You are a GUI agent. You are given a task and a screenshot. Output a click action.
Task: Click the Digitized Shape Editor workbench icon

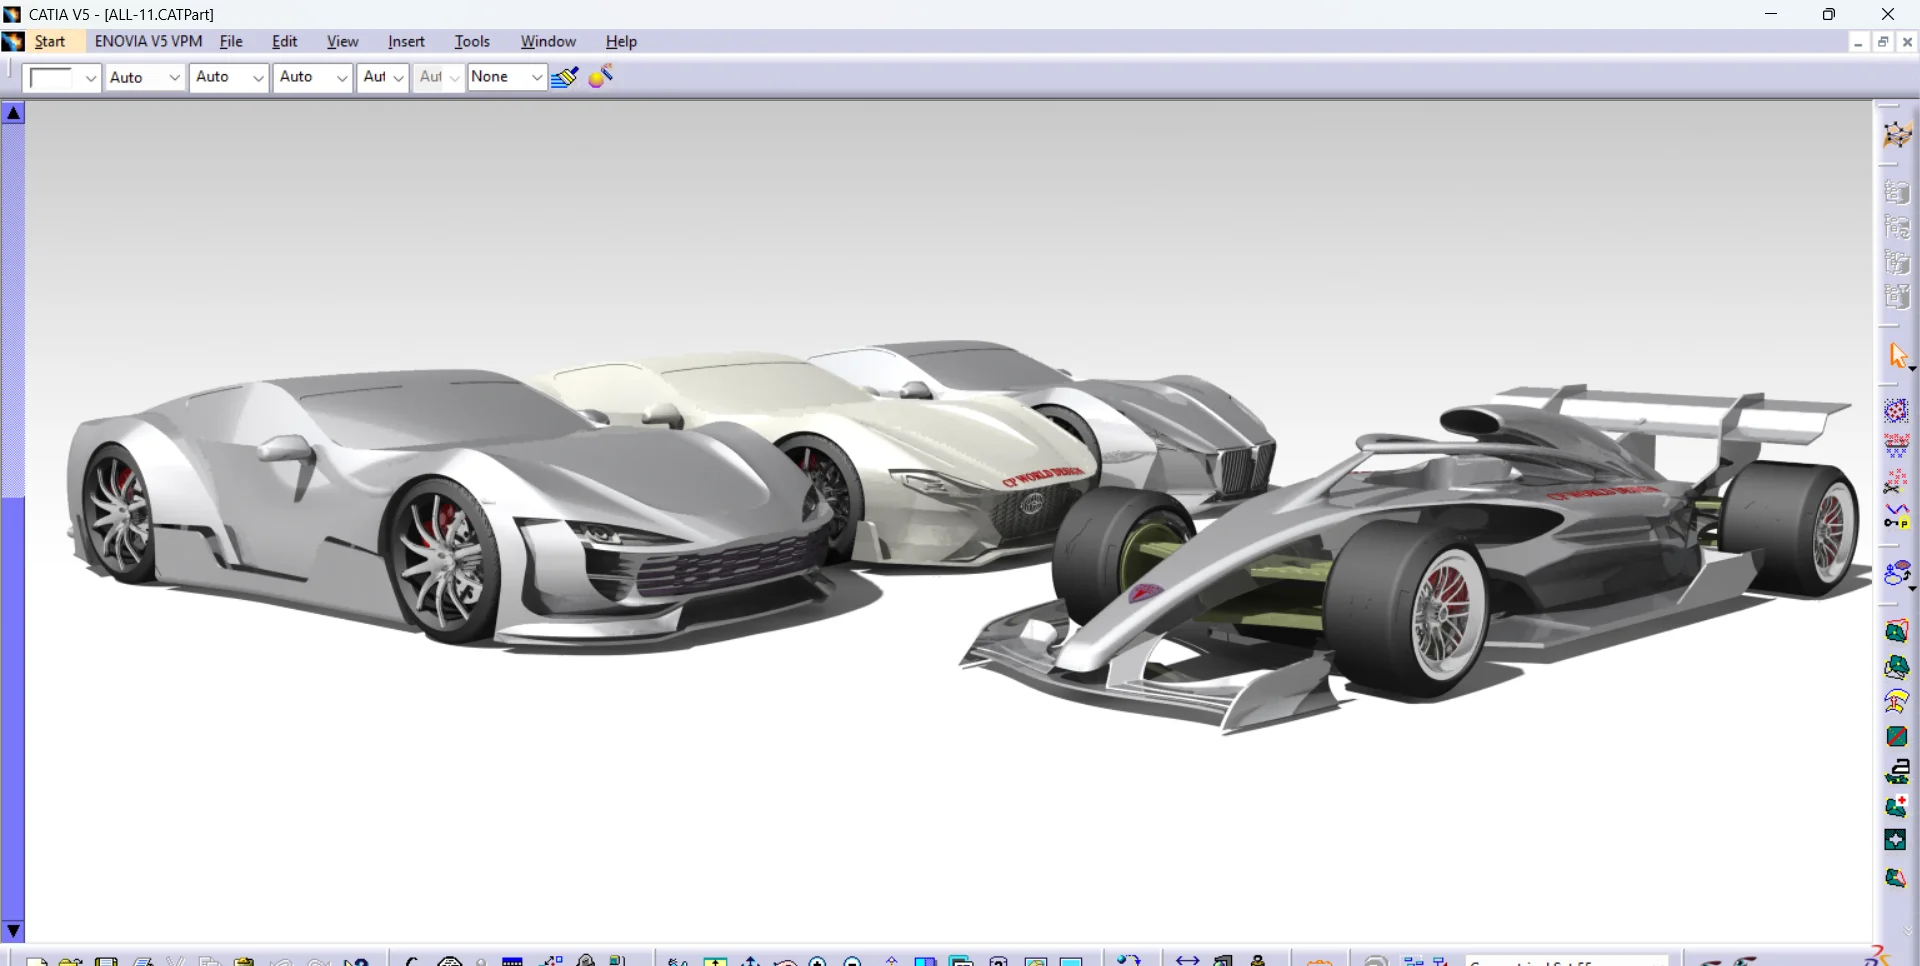[x=1897, y=135]
